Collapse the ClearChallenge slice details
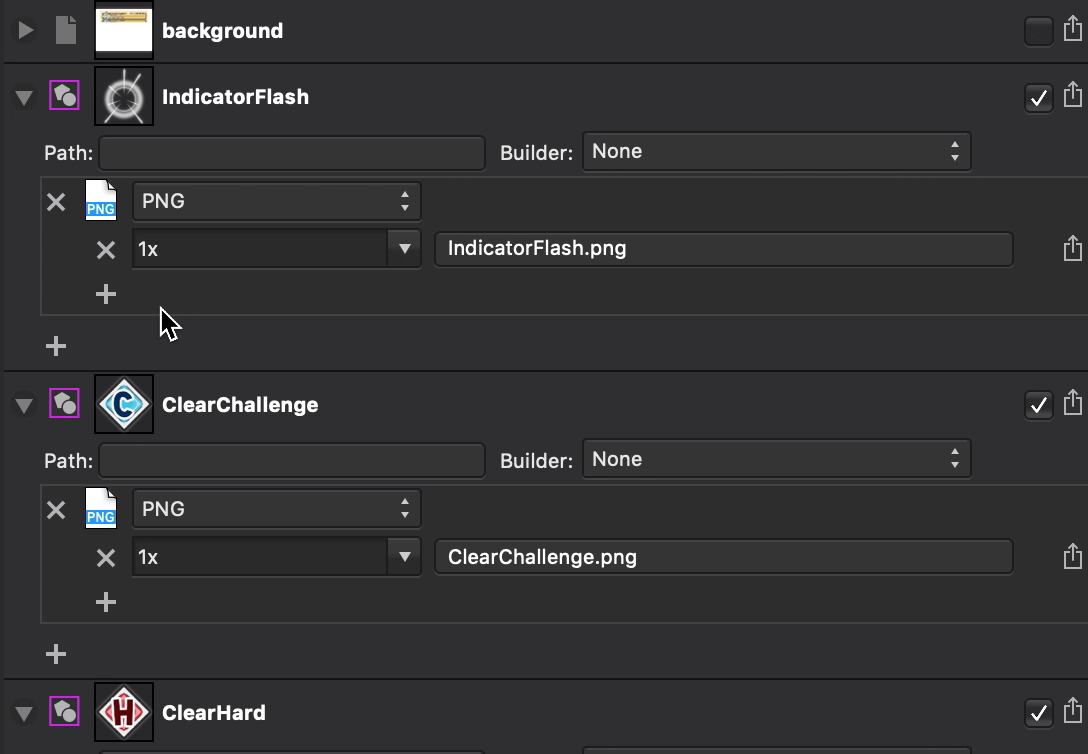 pyautogui.click(x=24, y=405)
